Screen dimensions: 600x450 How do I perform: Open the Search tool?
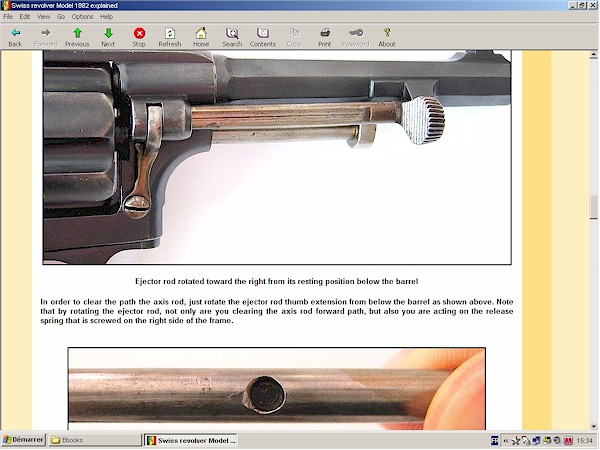(232, 38)
